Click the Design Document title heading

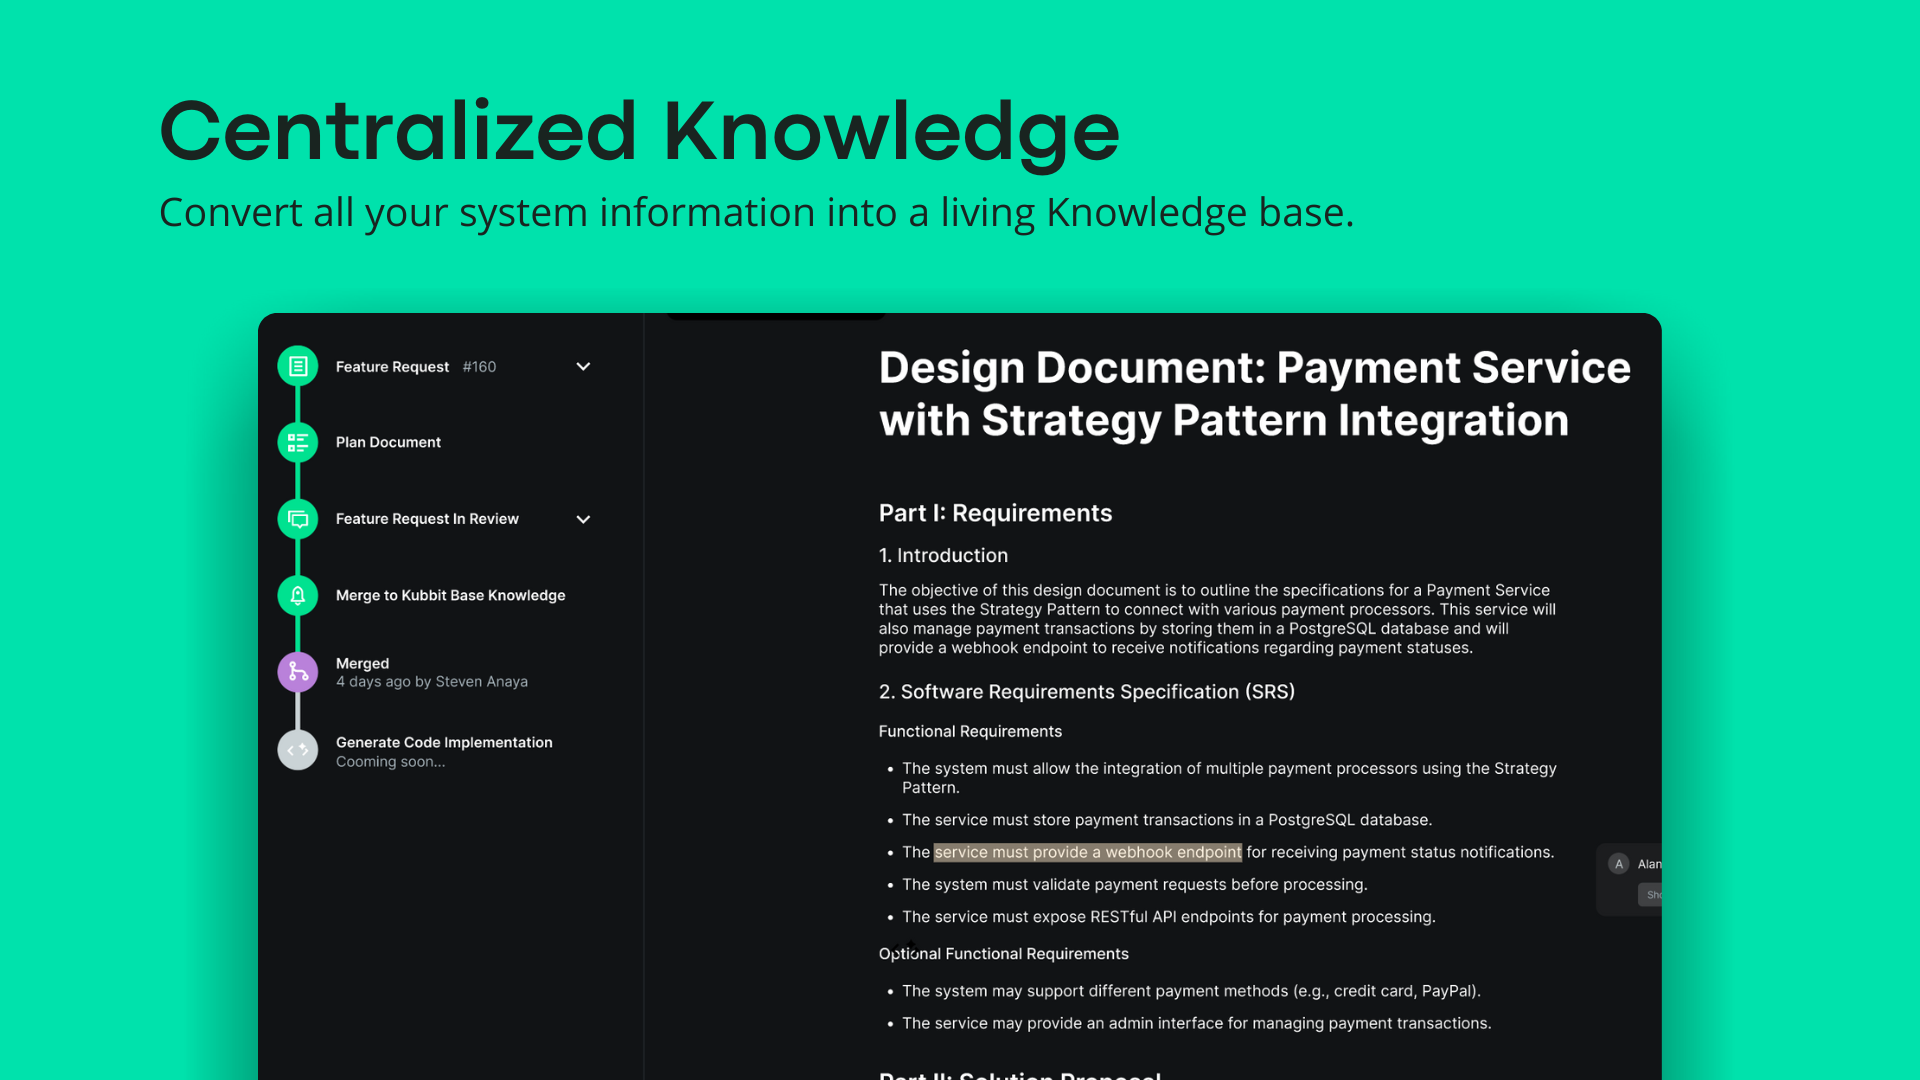(x=1254, y=394)
